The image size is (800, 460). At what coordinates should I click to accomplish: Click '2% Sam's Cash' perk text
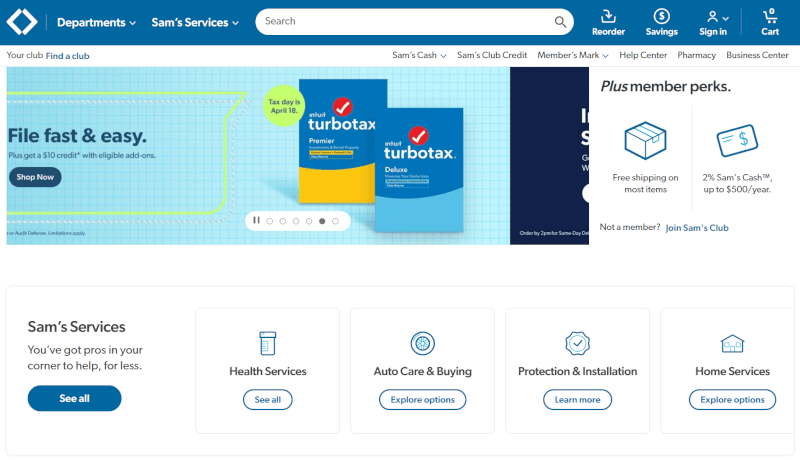[737, 184]
